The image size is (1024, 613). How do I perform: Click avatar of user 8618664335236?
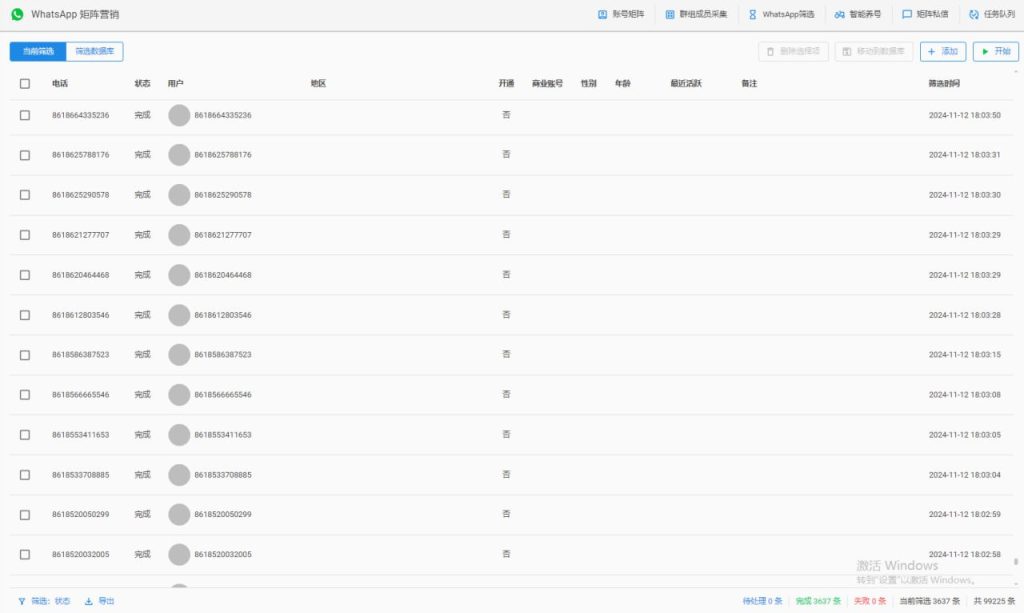(x=179, y=115)
